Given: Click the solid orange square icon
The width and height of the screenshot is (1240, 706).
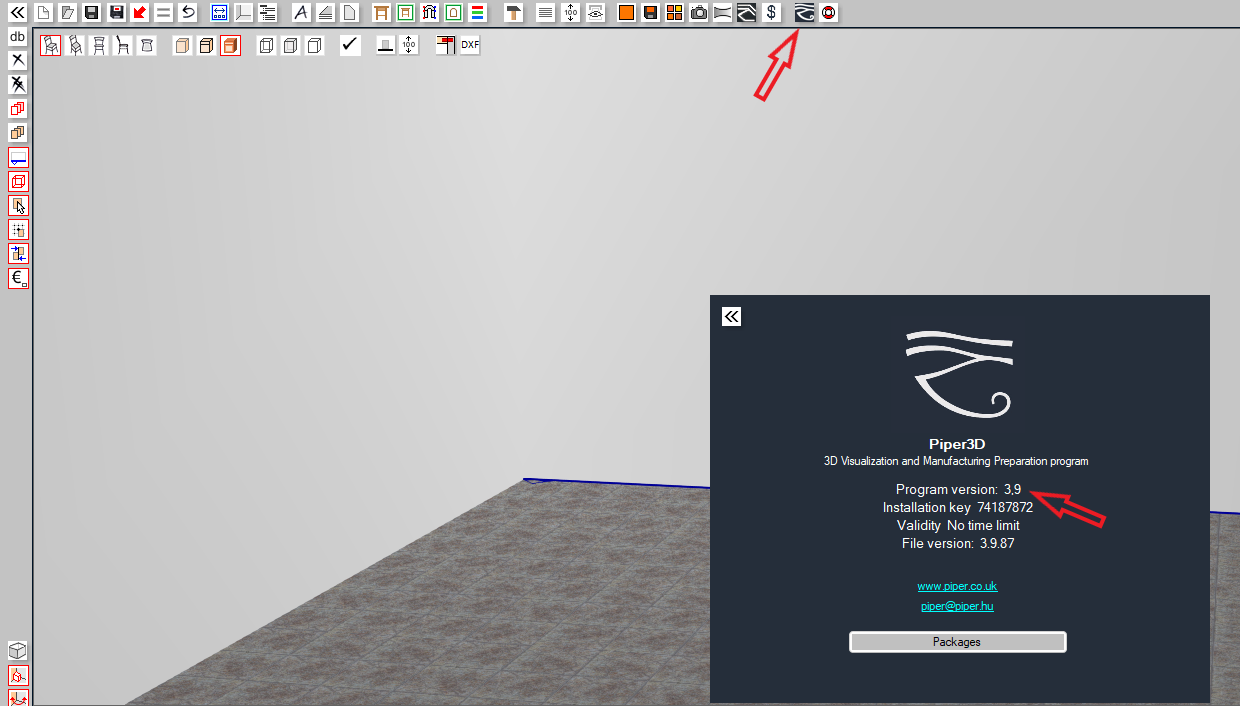Looking at the screenshot, I should tap(626, 13).
